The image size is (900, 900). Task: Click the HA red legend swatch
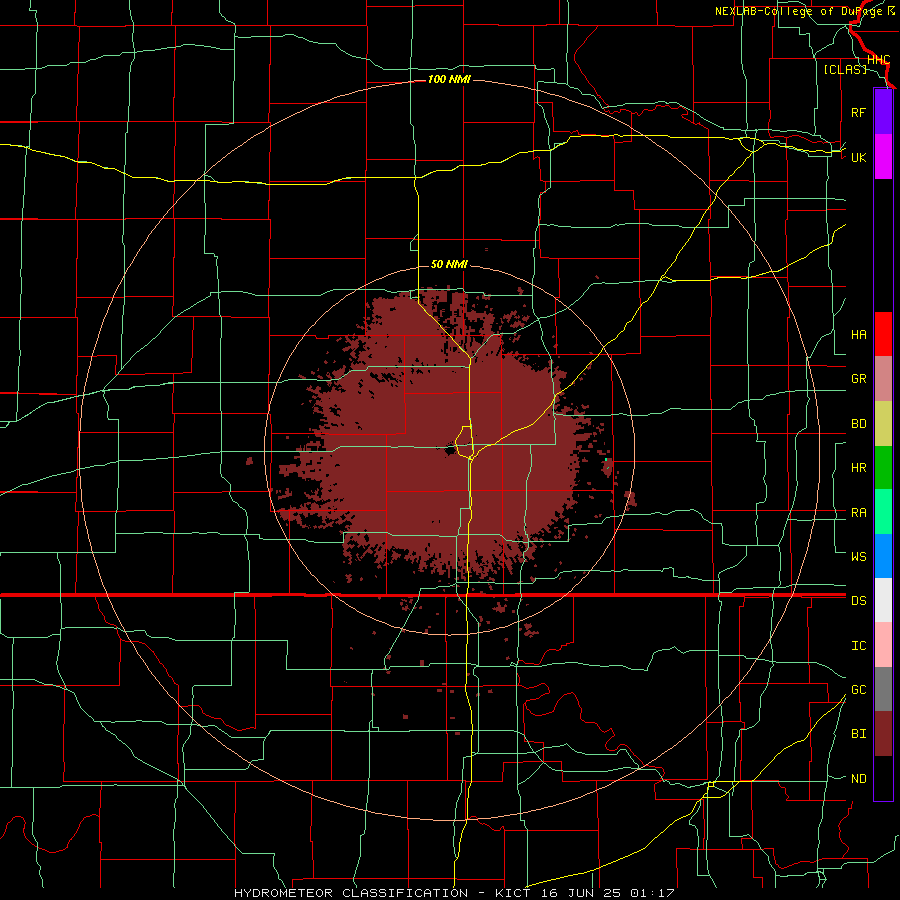883,334
